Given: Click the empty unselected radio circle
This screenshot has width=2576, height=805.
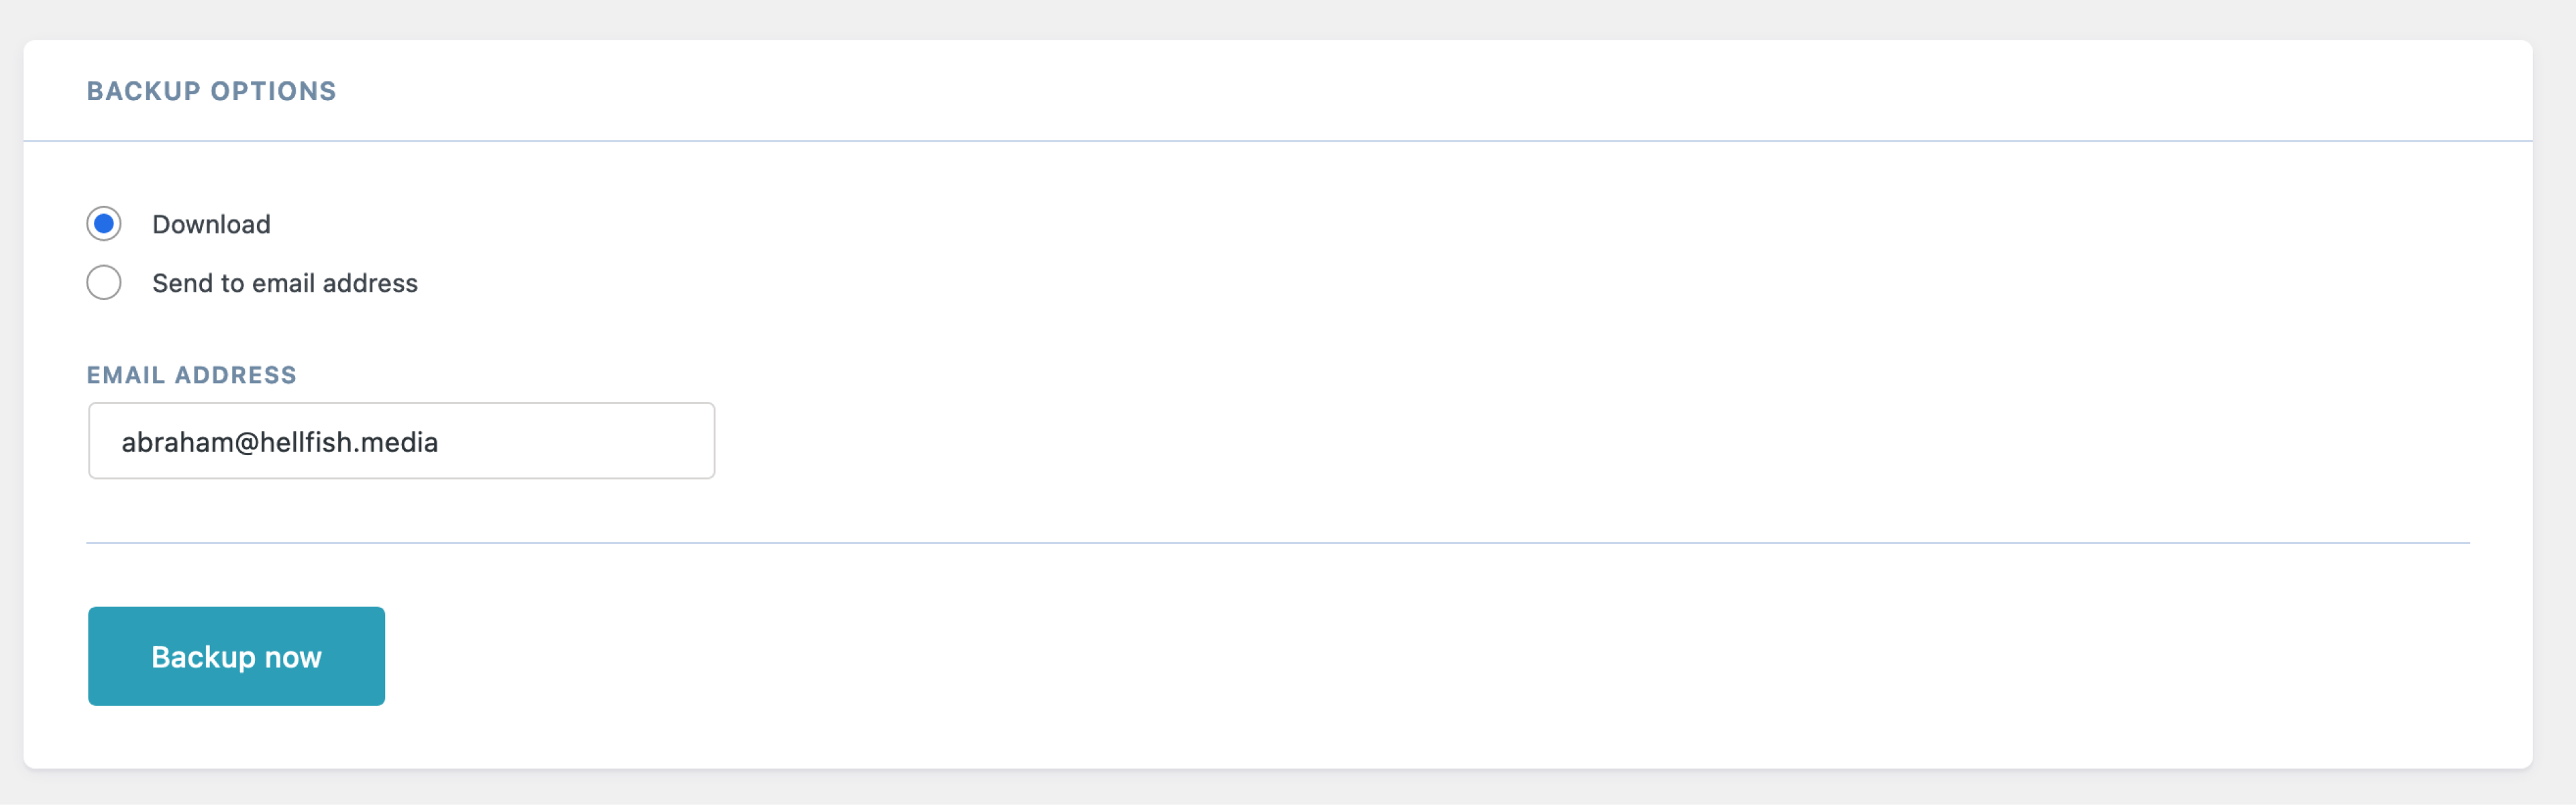Looking at the screenshot, I should (x=104, y=283).
